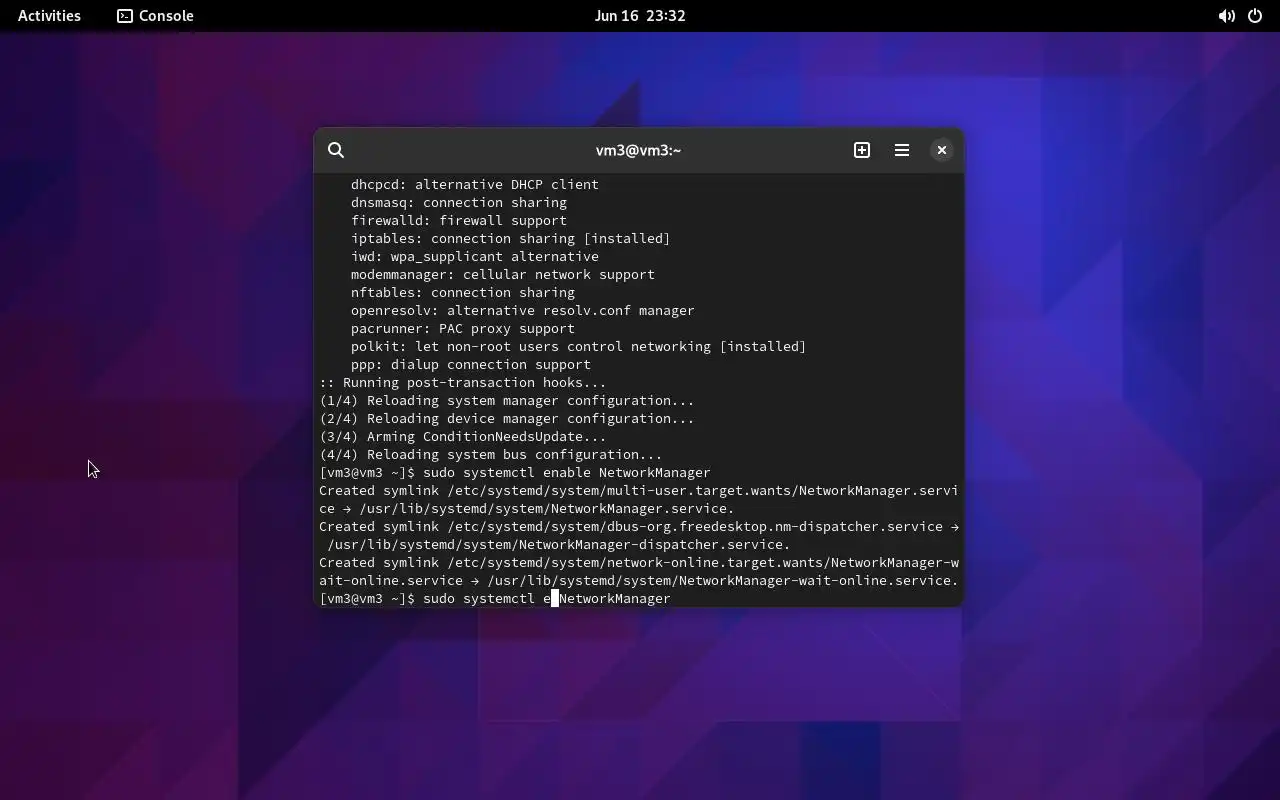The height and width of the screenshot is (800, 1280).
Task: Click 'iptables: connection sharing [installed]' line
Action: [x=510, y=238]
